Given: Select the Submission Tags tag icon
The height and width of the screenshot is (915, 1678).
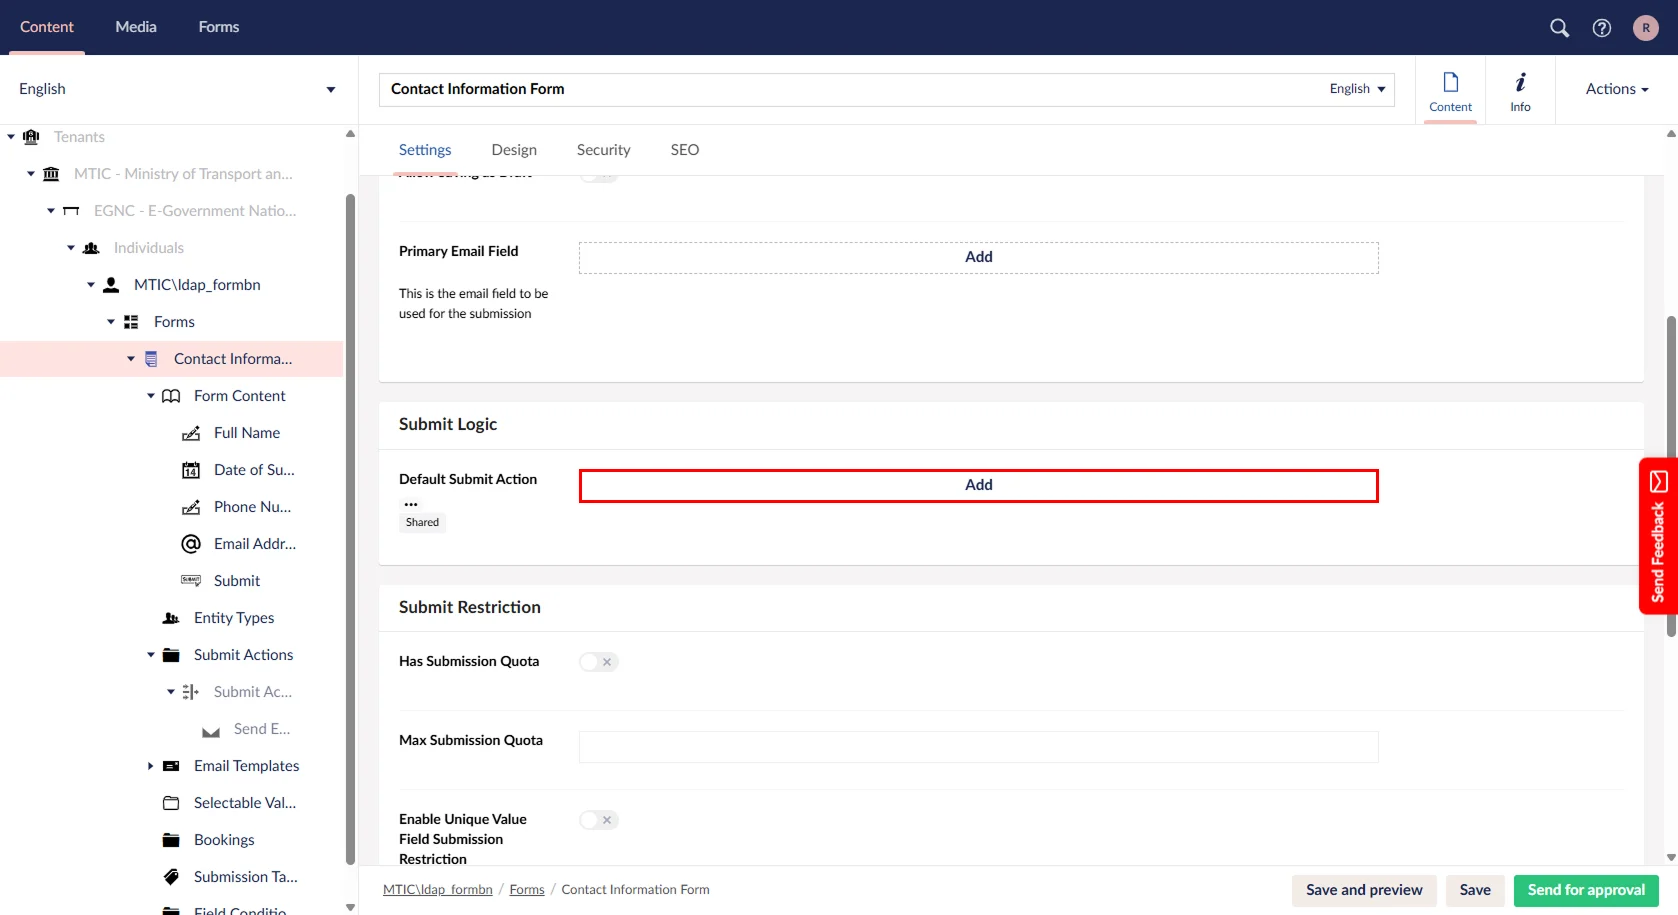Looking at the screenshot, I should (171, 877).
